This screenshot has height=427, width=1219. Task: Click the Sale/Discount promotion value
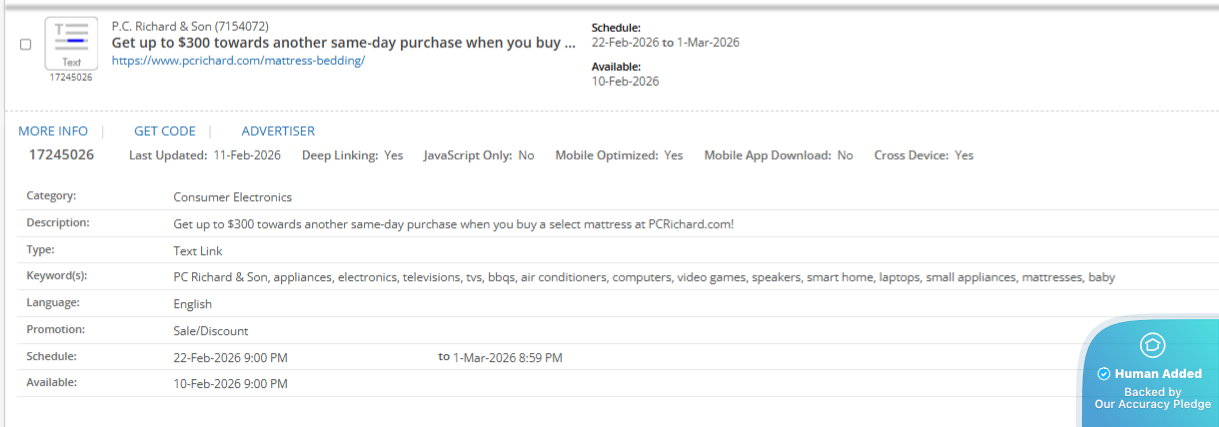click(210, 331)
